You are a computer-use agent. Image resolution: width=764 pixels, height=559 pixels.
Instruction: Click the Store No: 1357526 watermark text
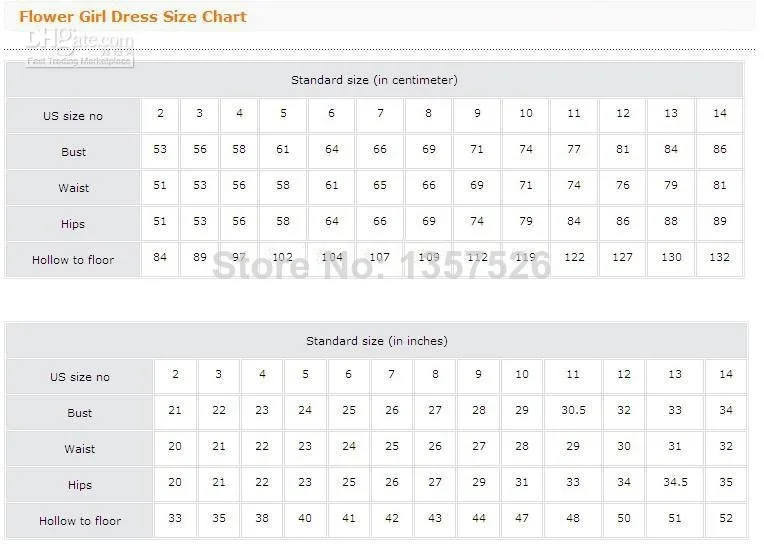(x=381, y=264)
